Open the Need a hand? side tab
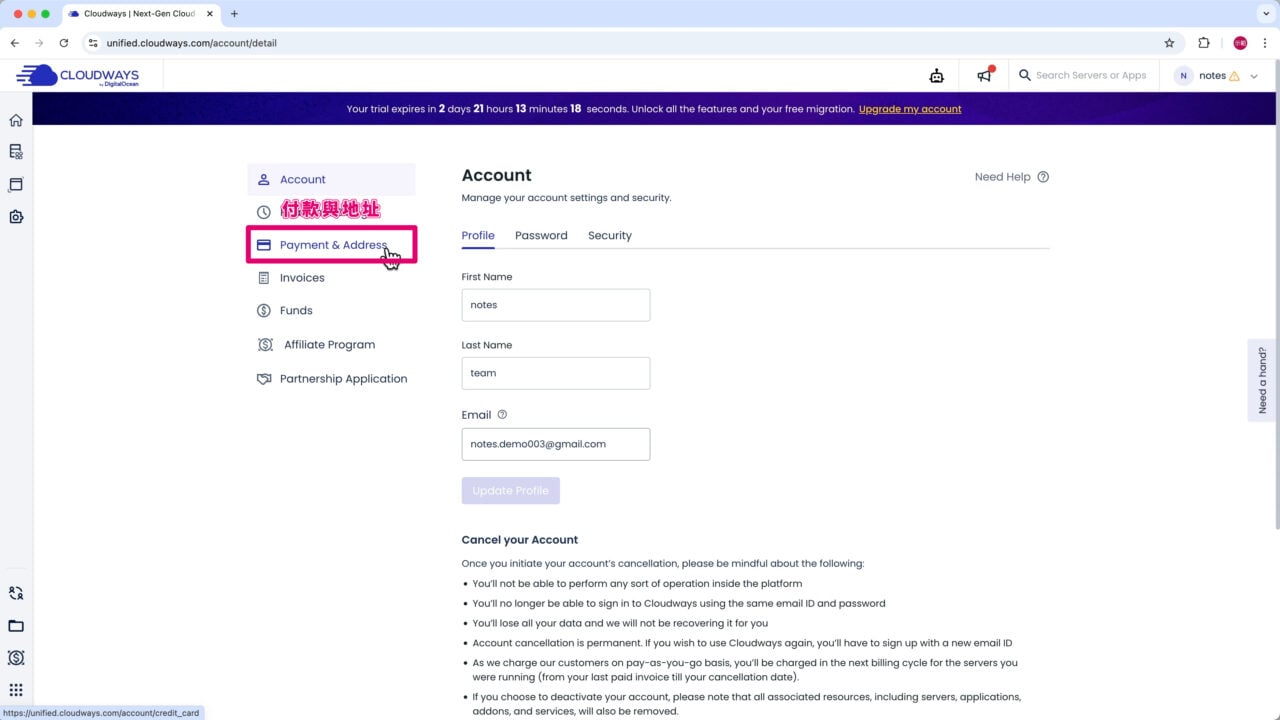This screenshot has height=720, width=1280. coord(1262,380)
